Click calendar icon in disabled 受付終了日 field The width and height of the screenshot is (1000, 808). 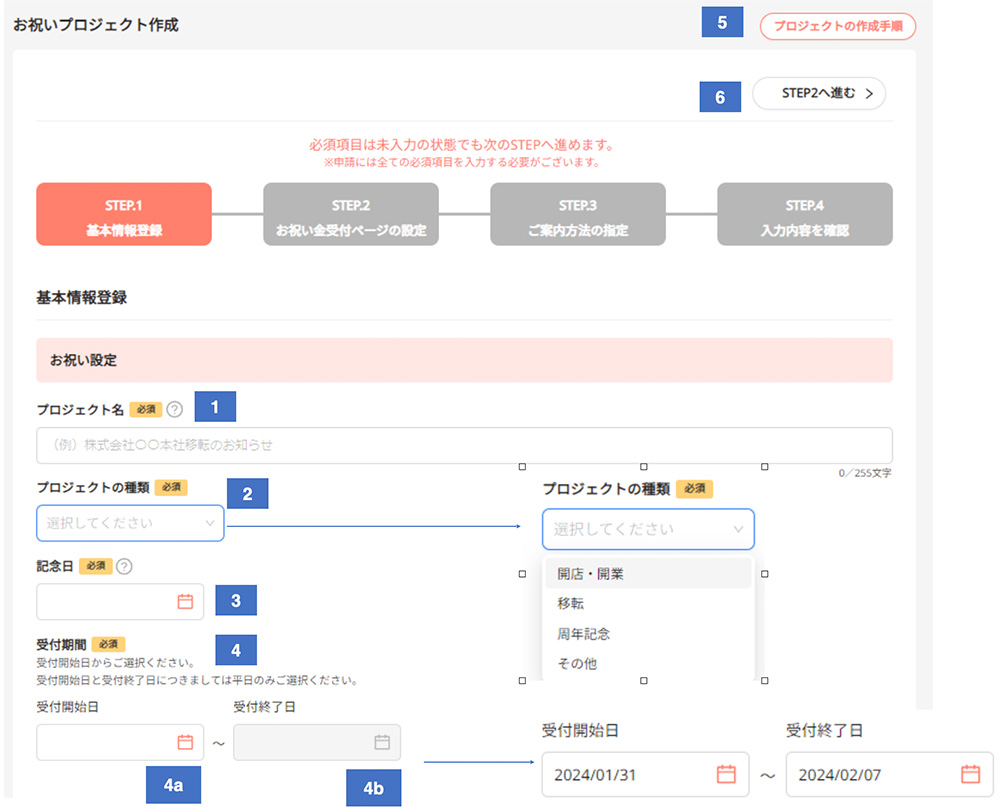point(381,742)
